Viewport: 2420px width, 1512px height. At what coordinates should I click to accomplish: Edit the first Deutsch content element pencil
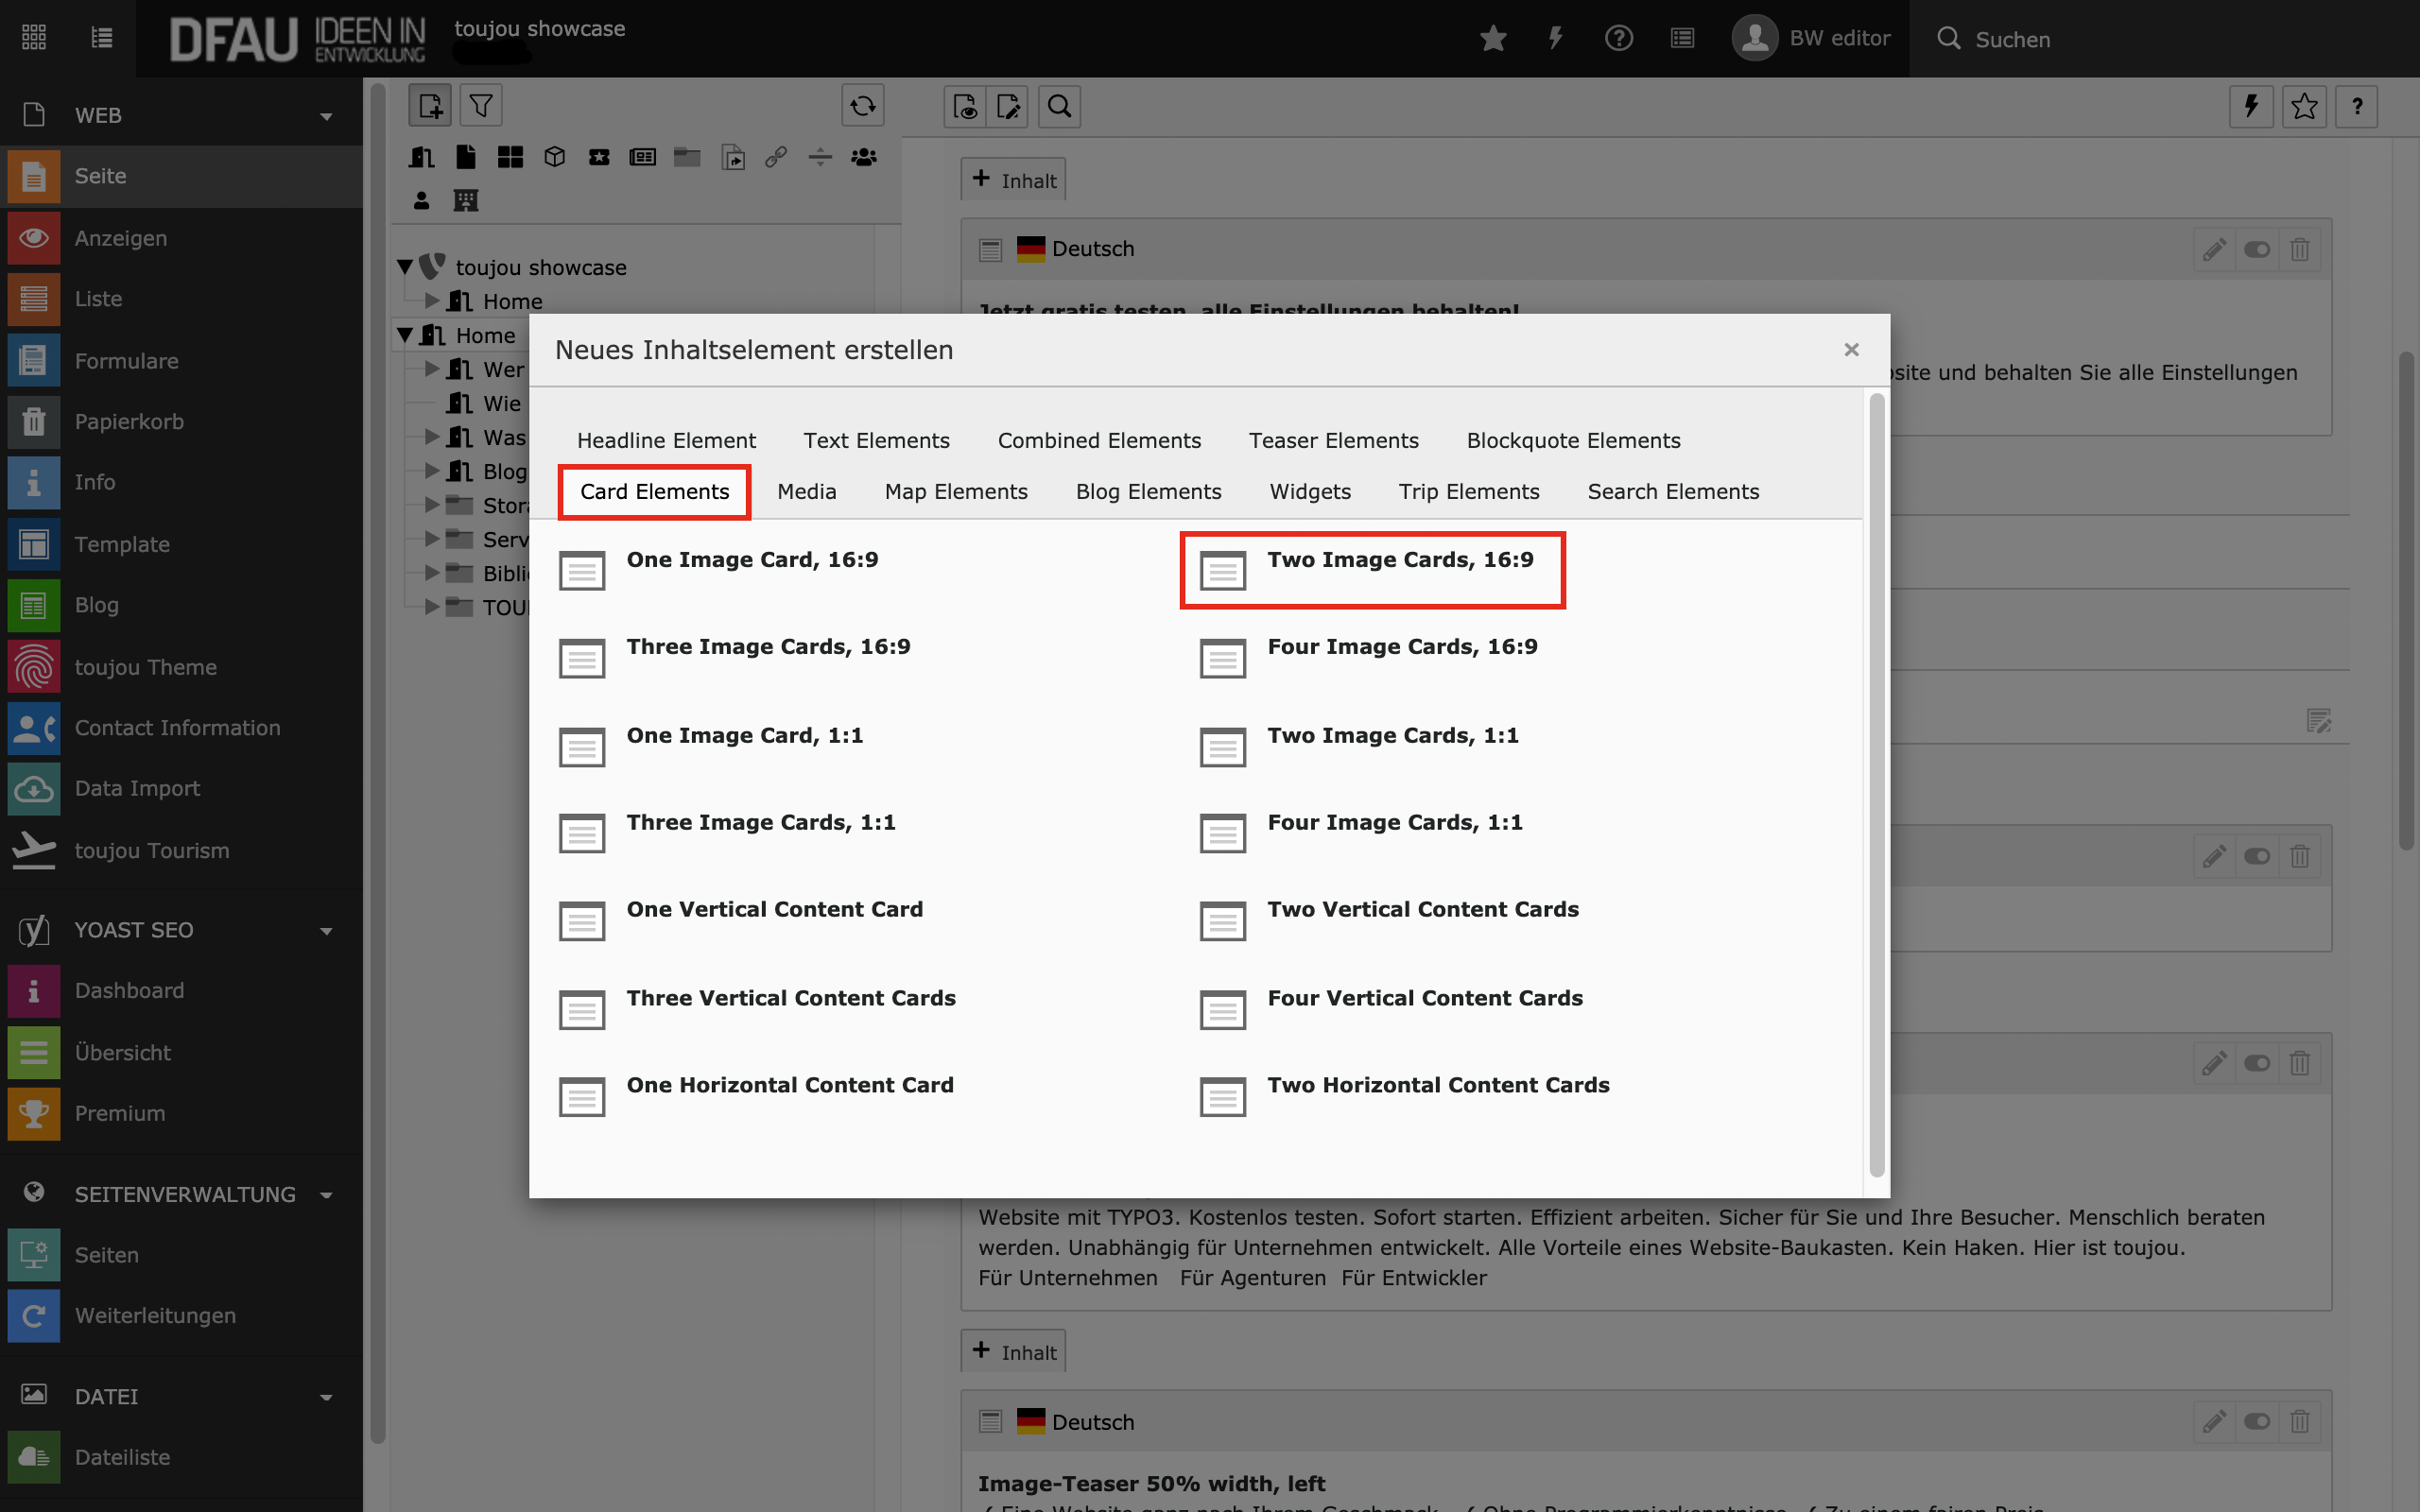pyautogui.click(x=2214, y=249)
